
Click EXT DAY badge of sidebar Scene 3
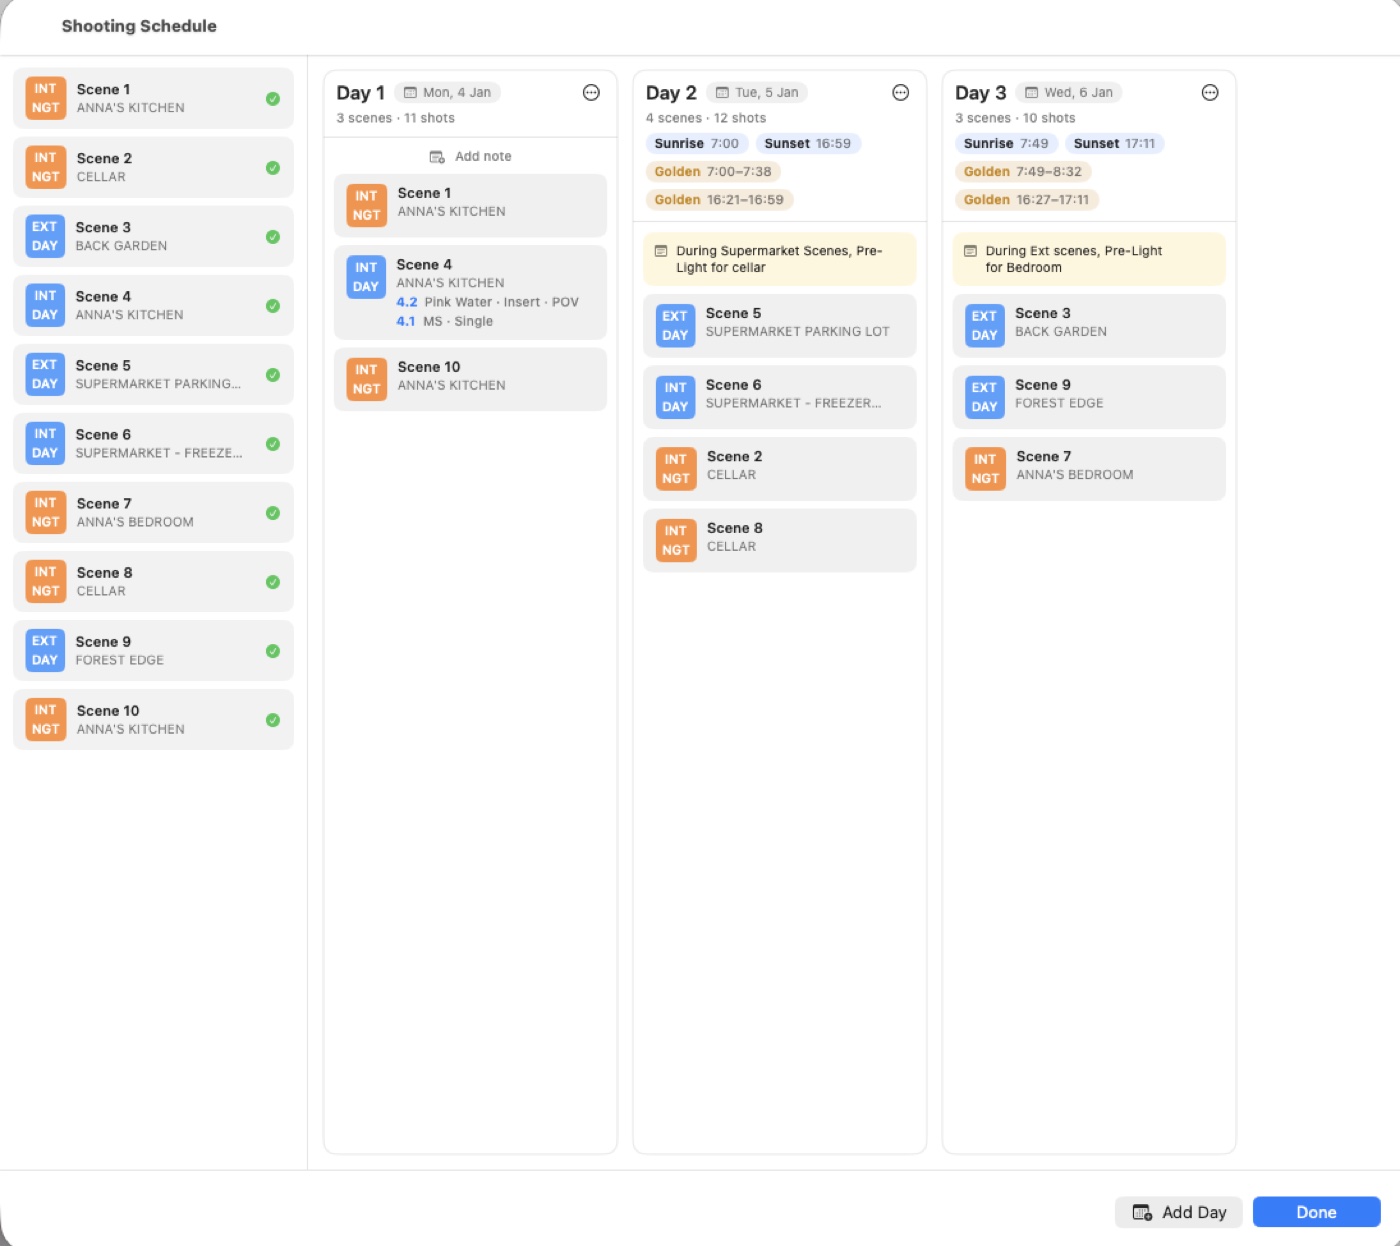tap(45, 236)
